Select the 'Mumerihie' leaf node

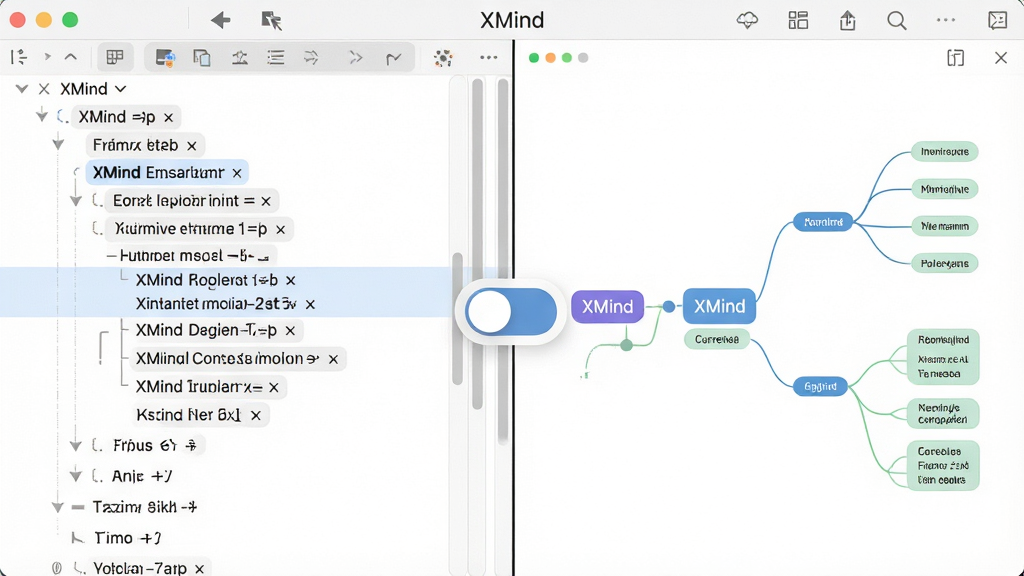pos(944,189)
